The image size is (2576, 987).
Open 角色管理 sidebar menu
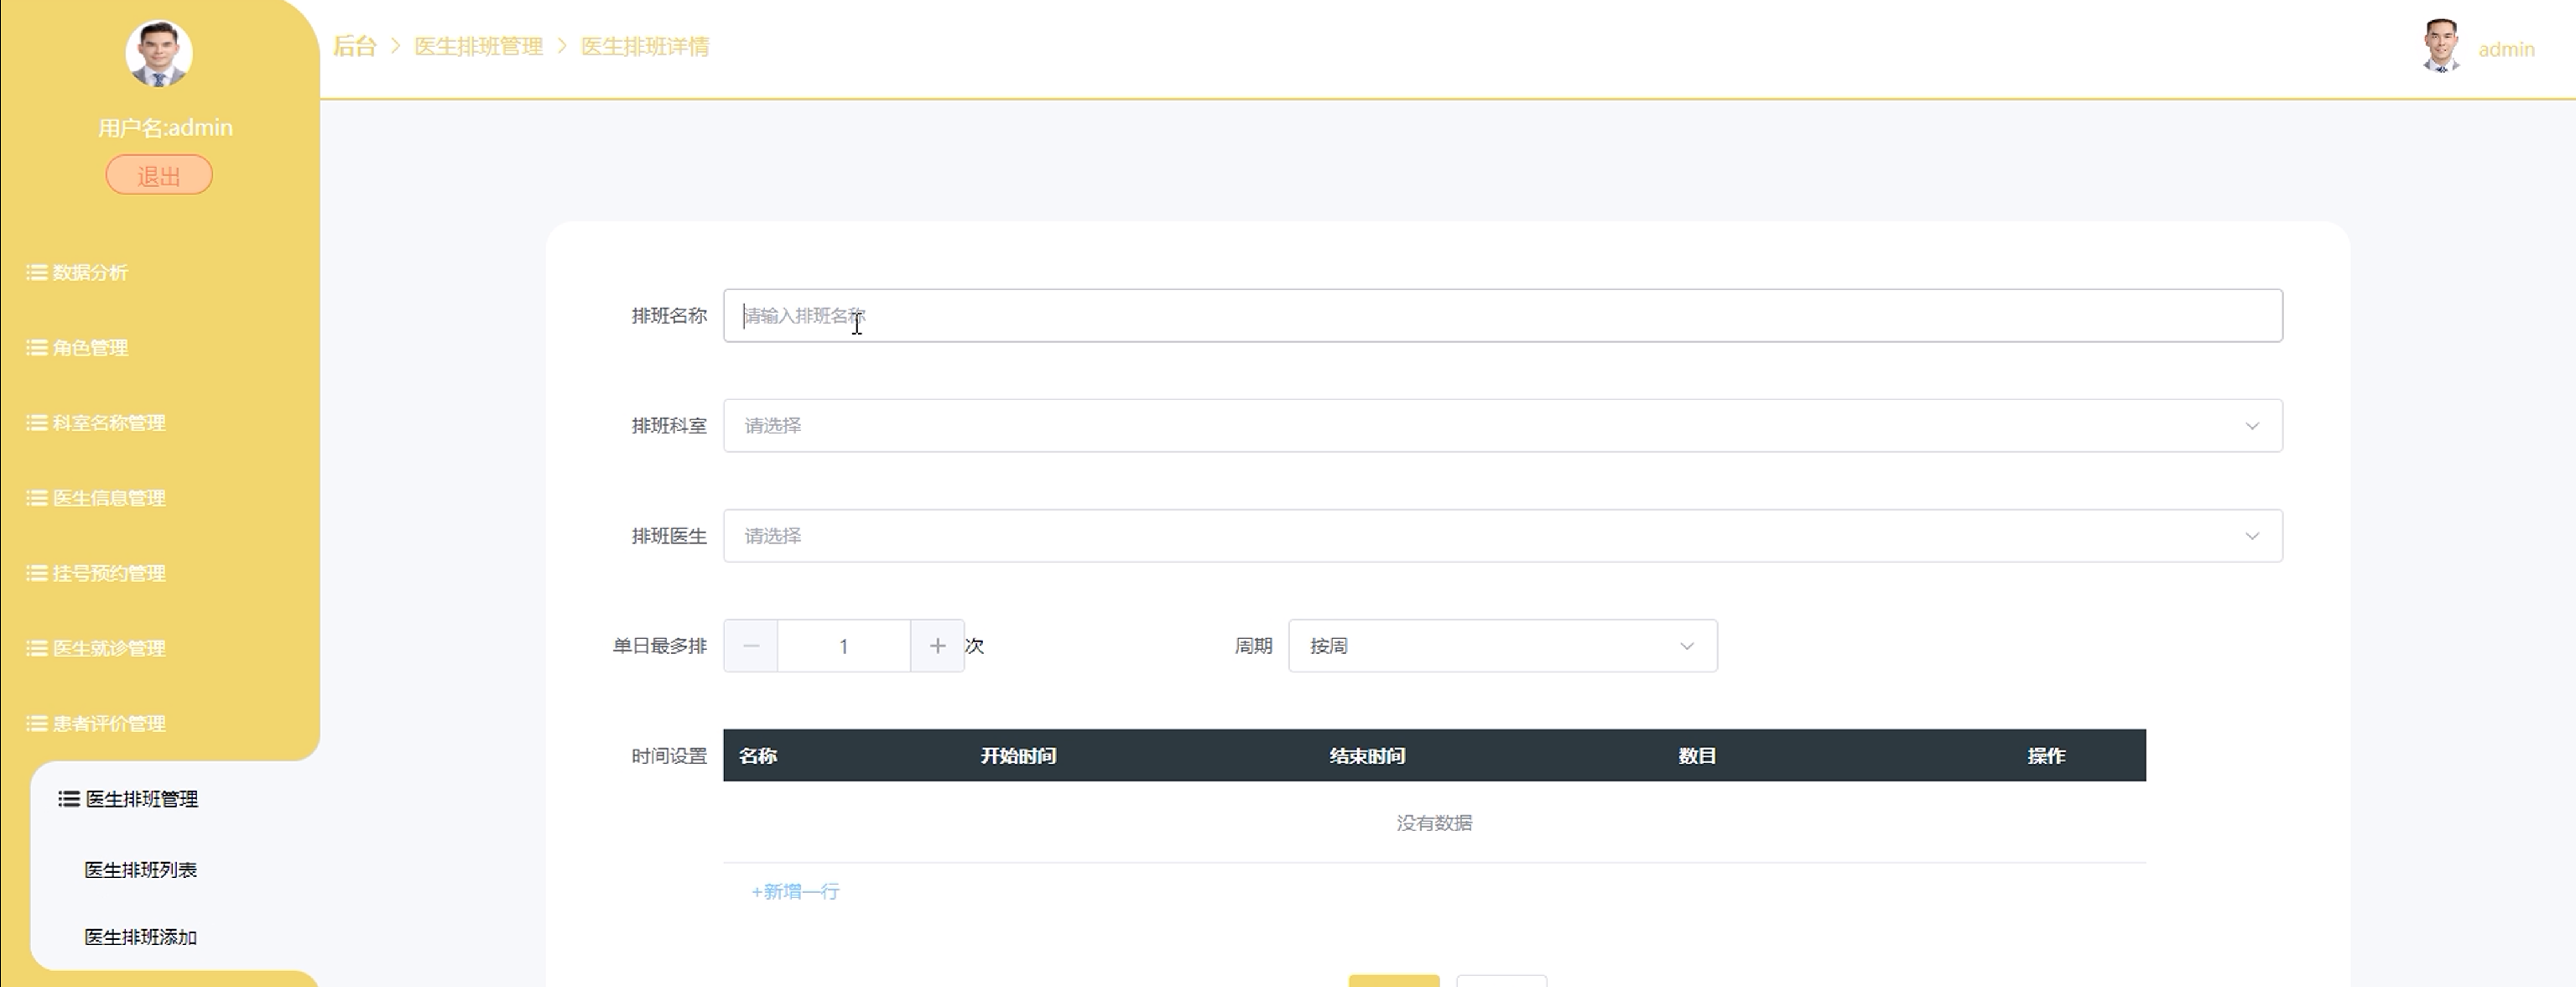[x=89, y=348]
